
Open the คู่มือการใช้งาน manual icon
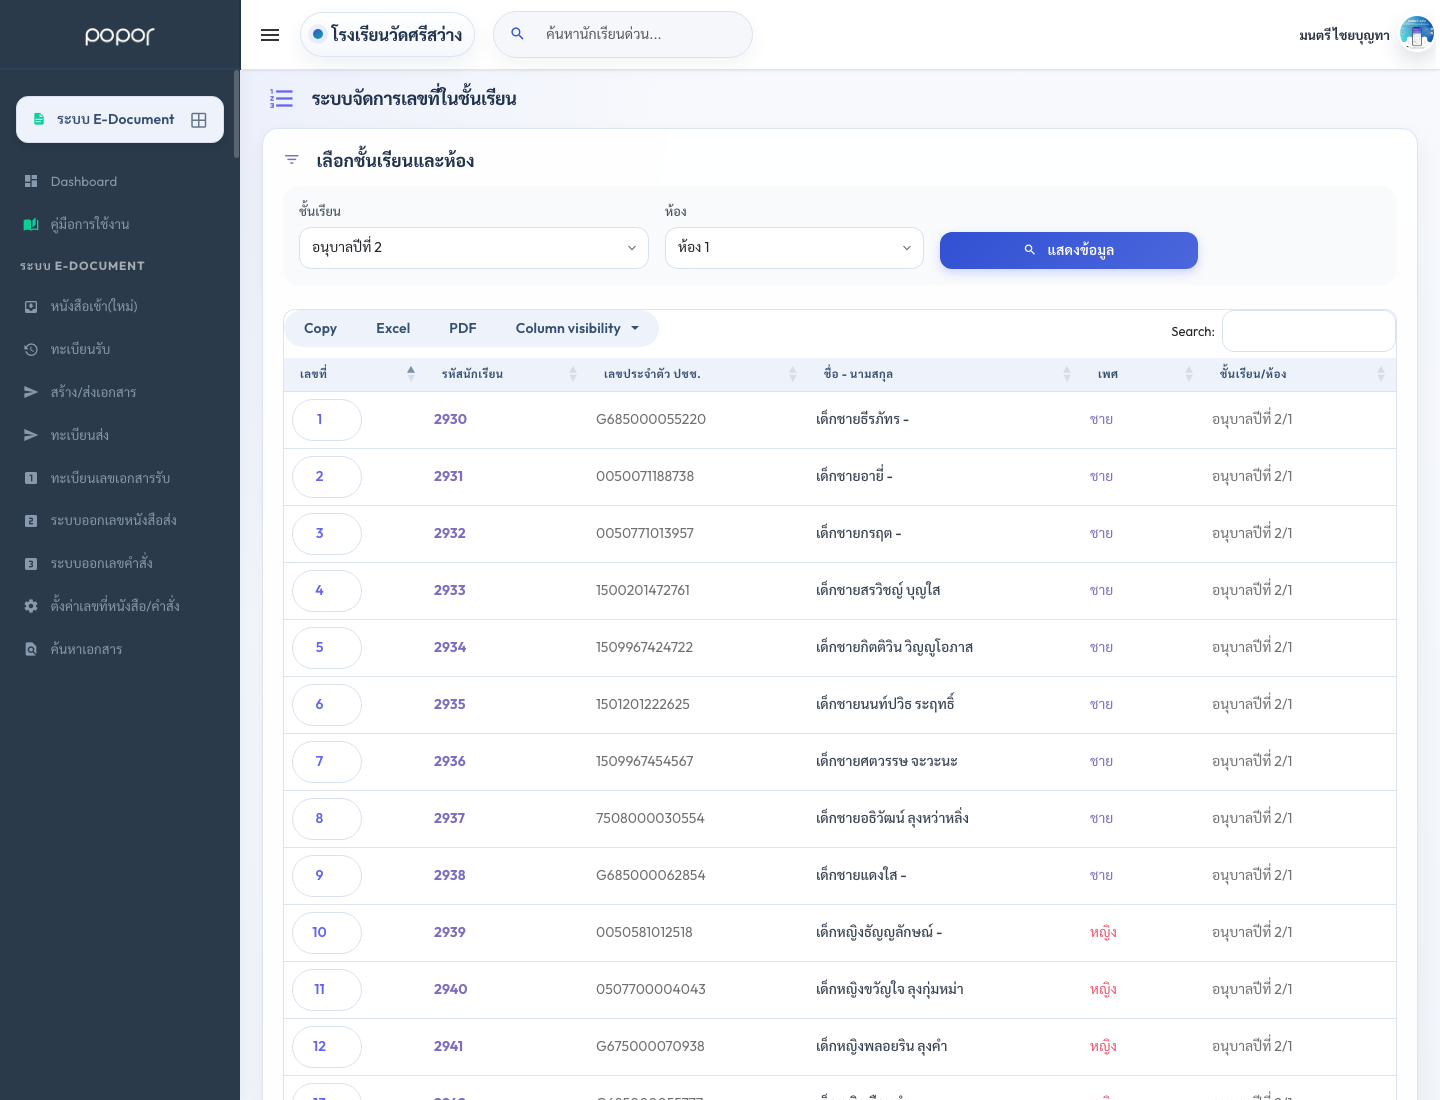[x=31, y=224]
